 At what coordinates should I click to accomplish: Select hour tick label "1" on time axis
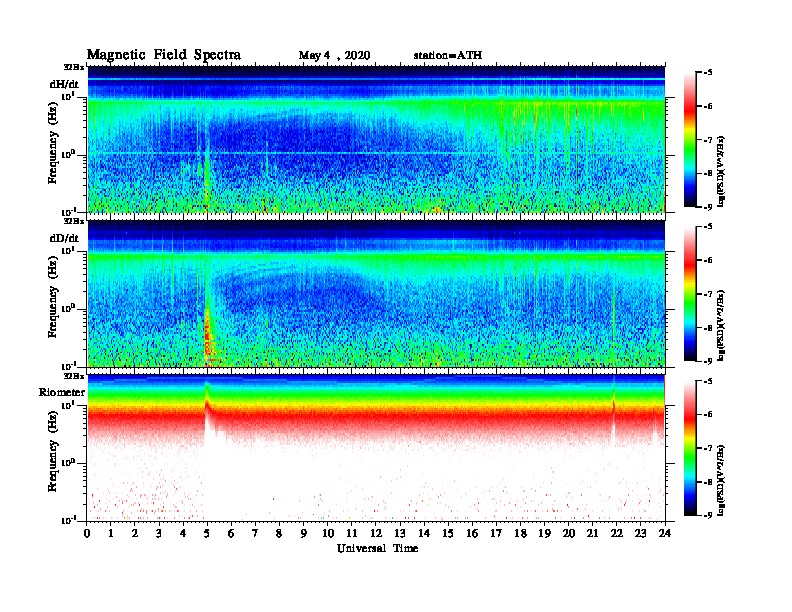tap(111, 533)
